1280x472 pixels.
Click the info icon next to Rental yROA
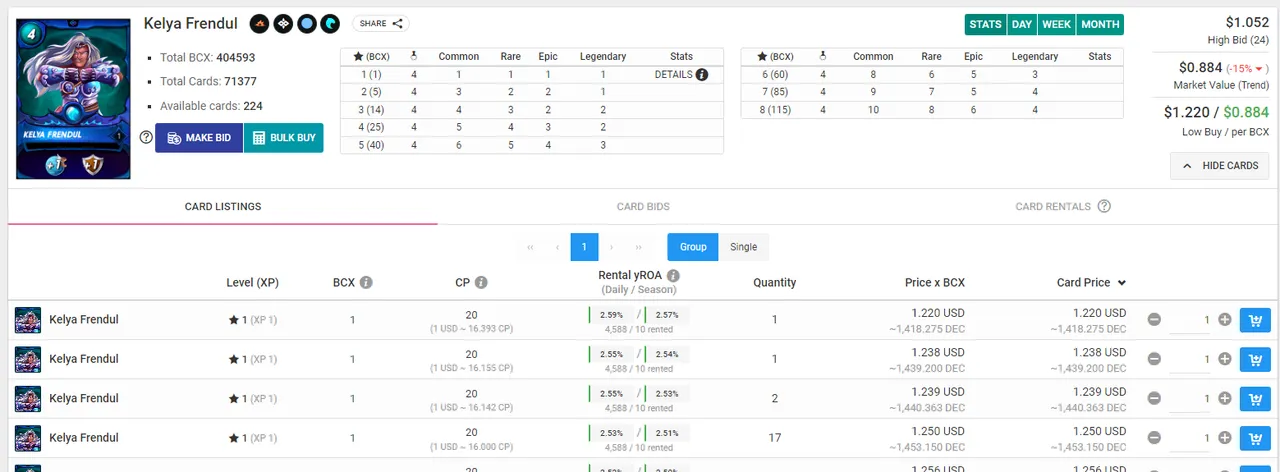point(673,276)
